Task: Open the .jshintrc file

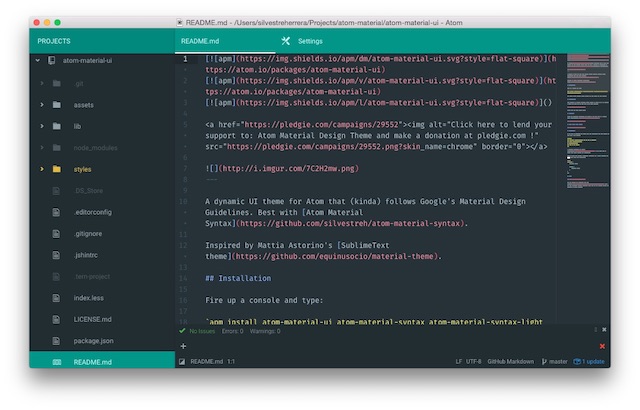Action: (86, 255)
